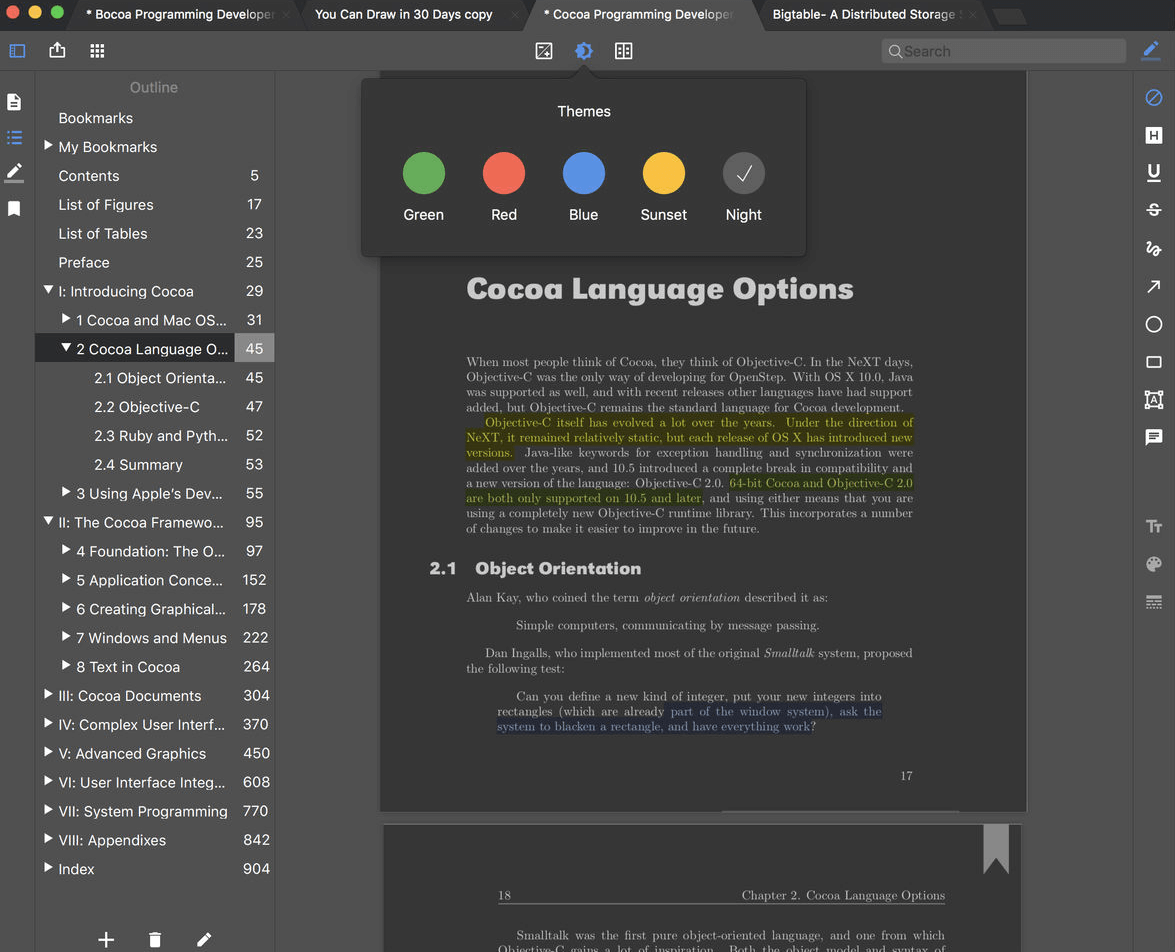This screenshot has height=952, width=1175.
Task: Jump to List of Tables entry
Action: point(154,233)
